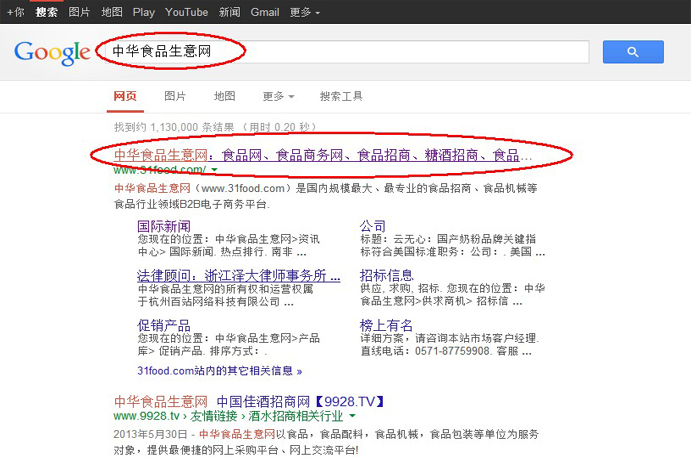Click the blue magnifier search button

[x=632, y=52]
